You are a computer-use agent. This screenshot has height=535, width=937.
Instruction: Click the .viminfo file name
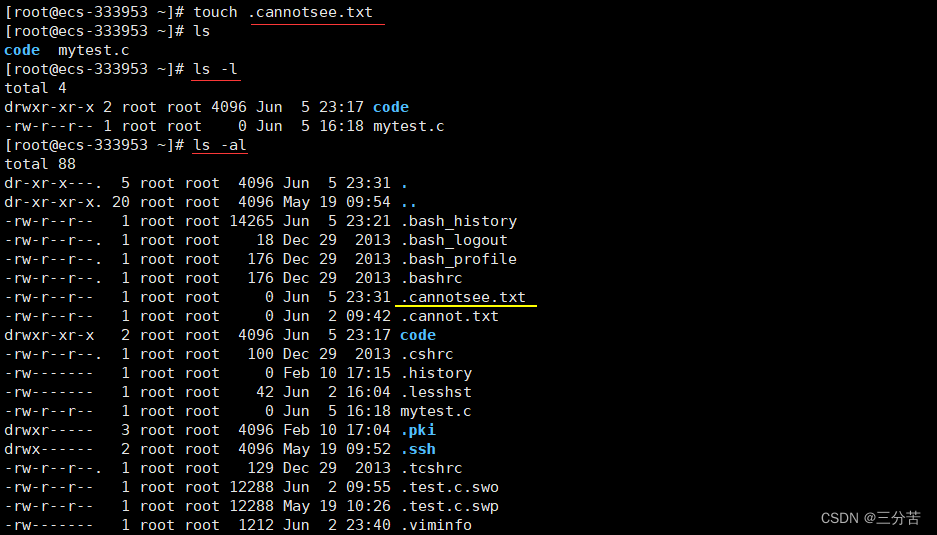[436, 525]
